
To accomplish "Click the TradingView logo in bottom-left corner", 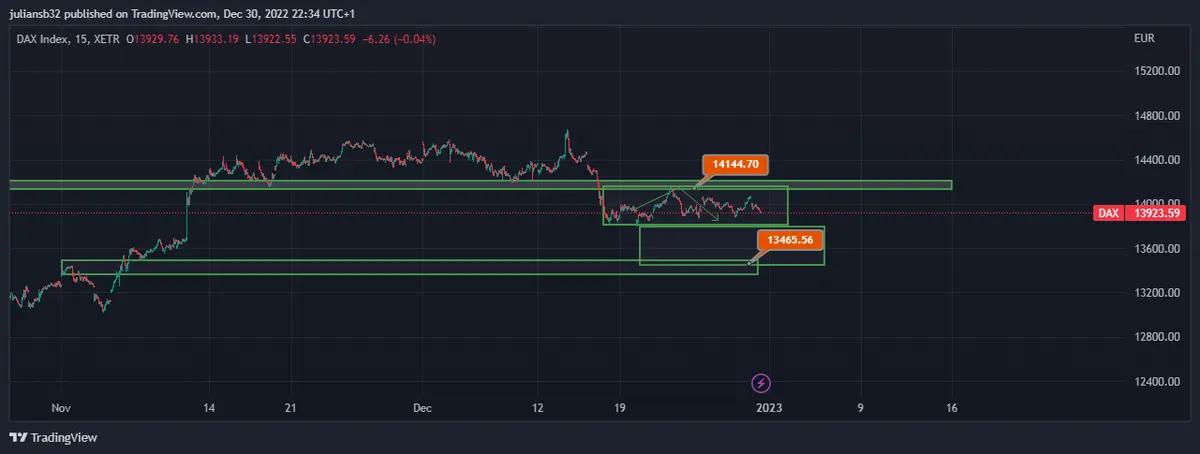I will tap(52, 438).
